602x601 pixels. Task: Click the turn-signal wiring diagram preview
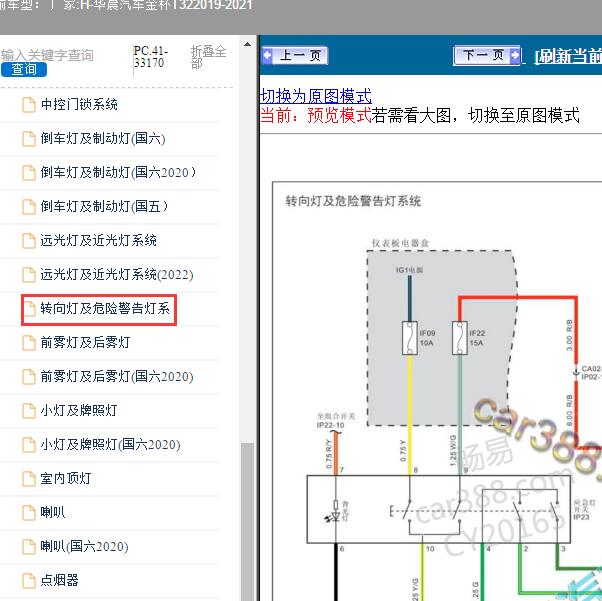[x=437, y=391]
